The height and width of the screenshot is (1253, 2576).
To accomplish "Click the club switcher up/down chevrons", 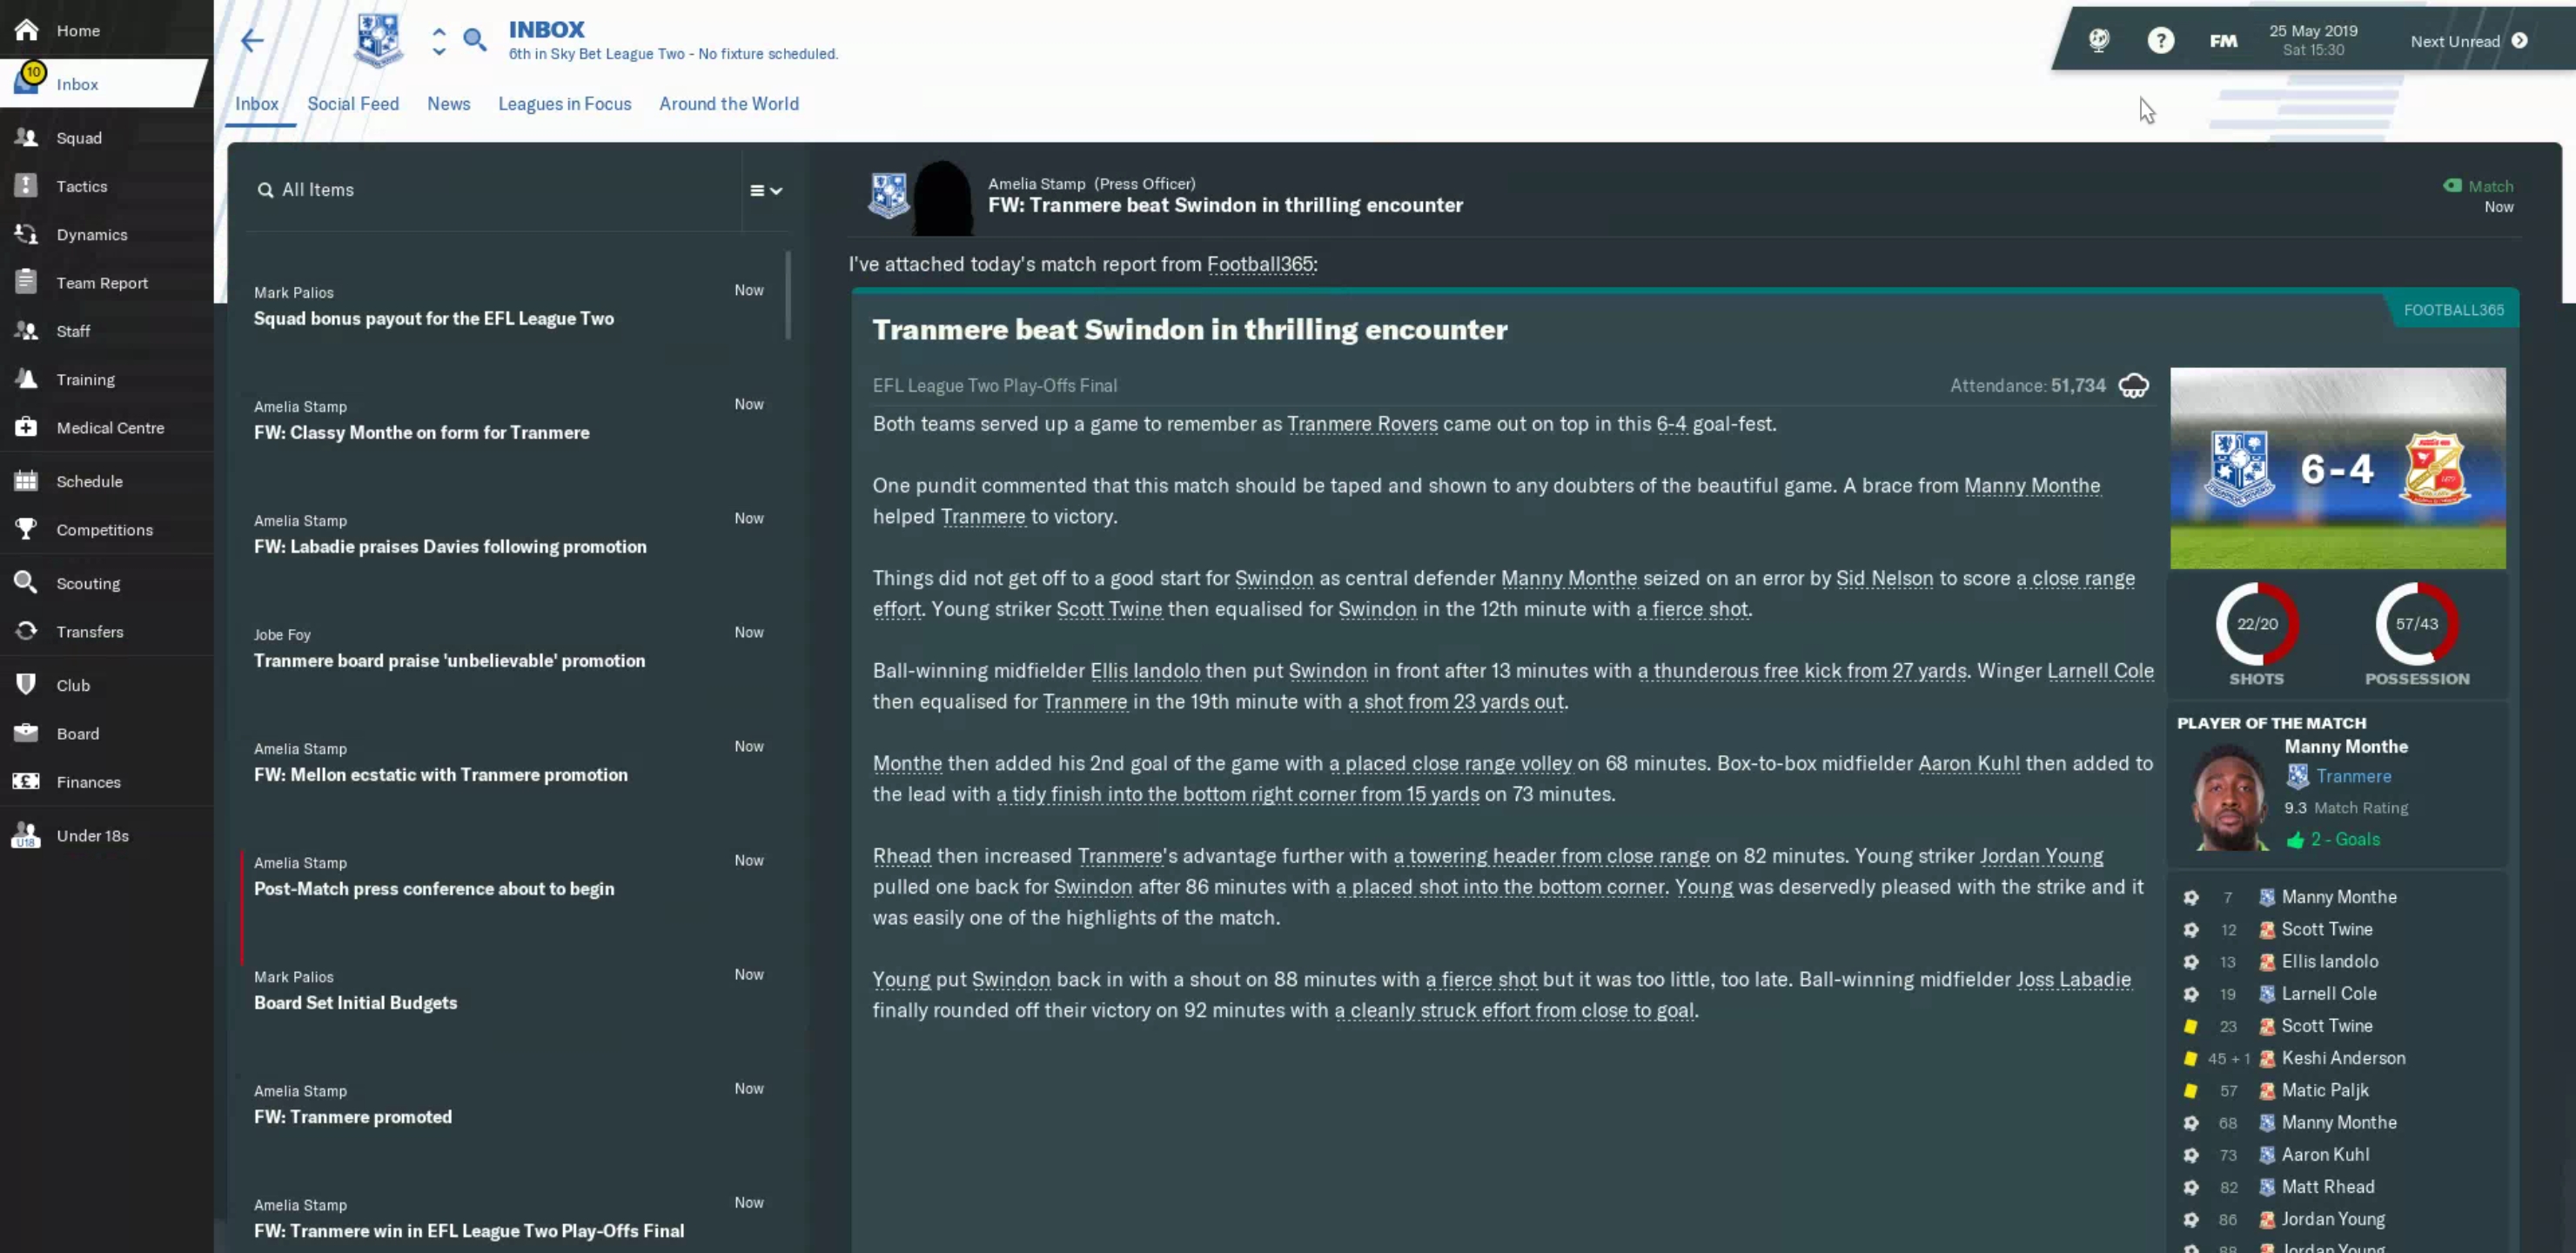I will coord(439,41).
